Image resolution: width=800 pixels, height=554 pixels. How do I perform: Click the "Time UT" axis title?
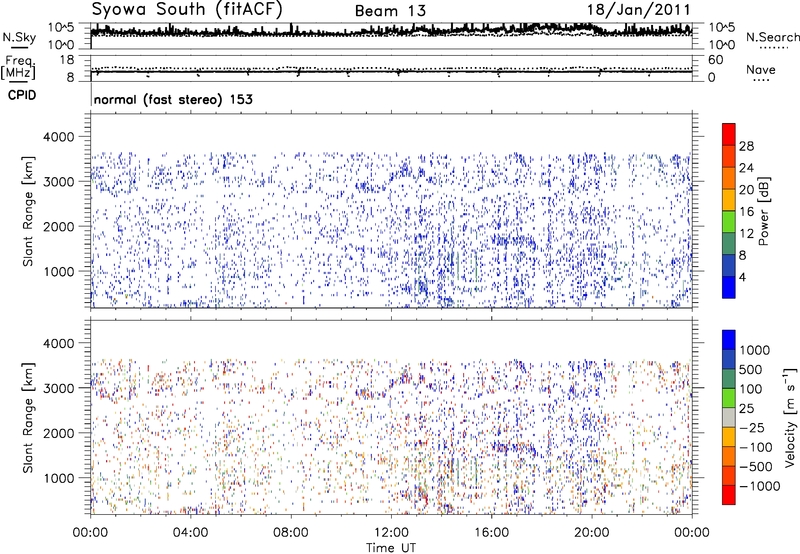(391, 548)
